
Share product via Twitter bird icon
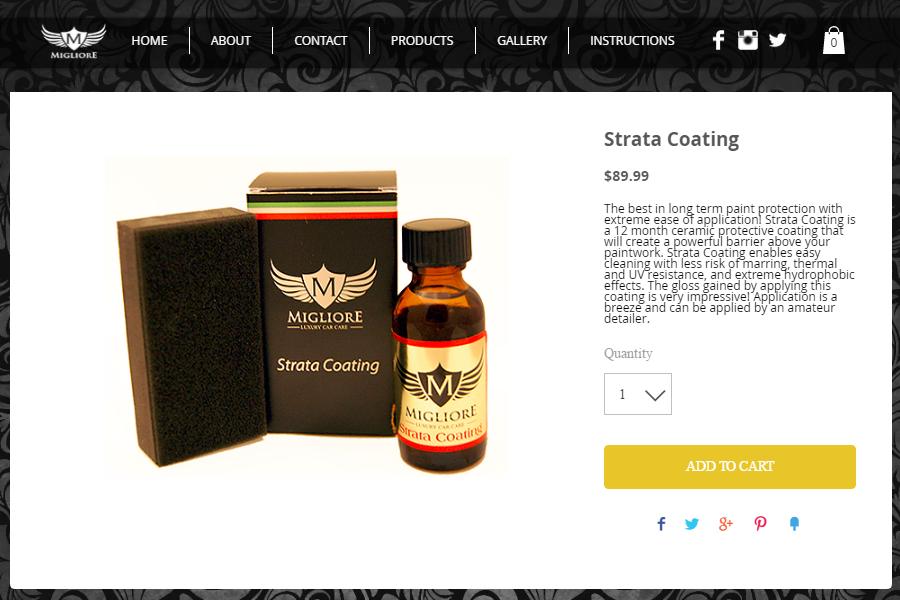coord(692,524)
